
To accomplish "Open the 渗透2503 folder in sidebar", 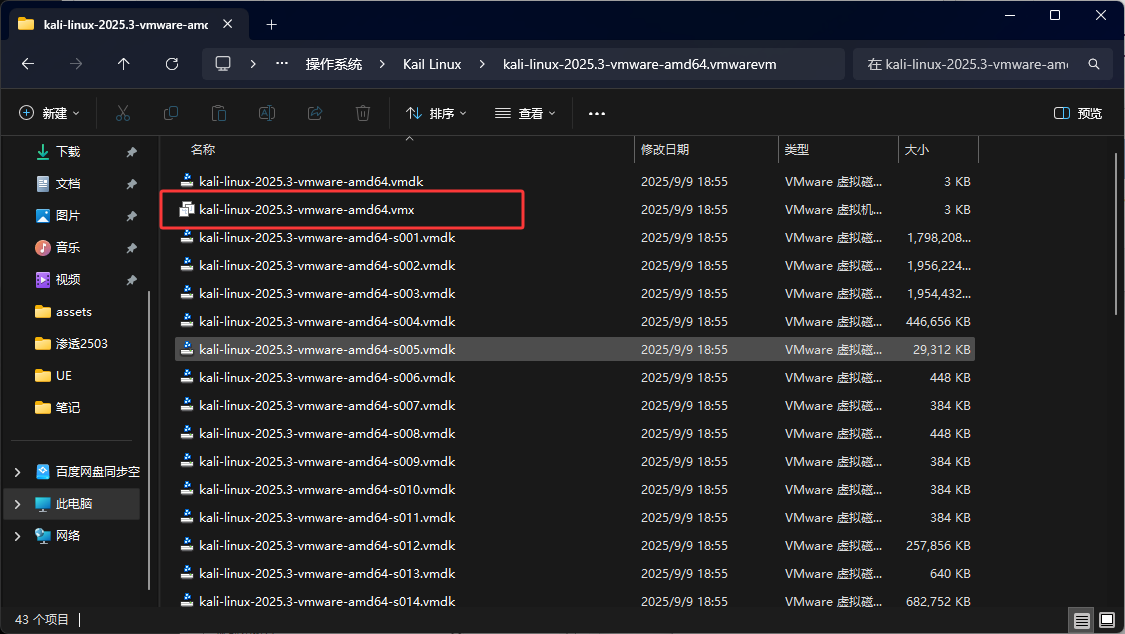I will pos(81,344).
